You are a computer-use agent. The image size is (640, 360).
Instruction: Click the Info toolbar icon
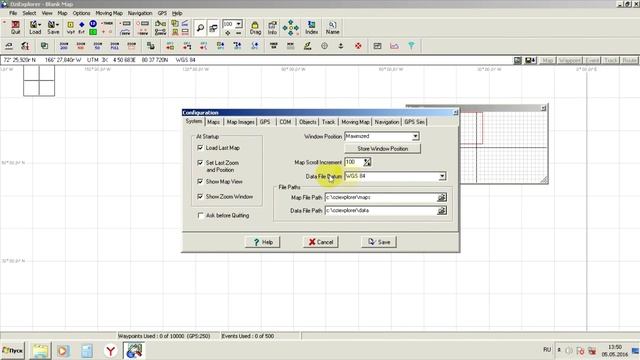point(272,27)
